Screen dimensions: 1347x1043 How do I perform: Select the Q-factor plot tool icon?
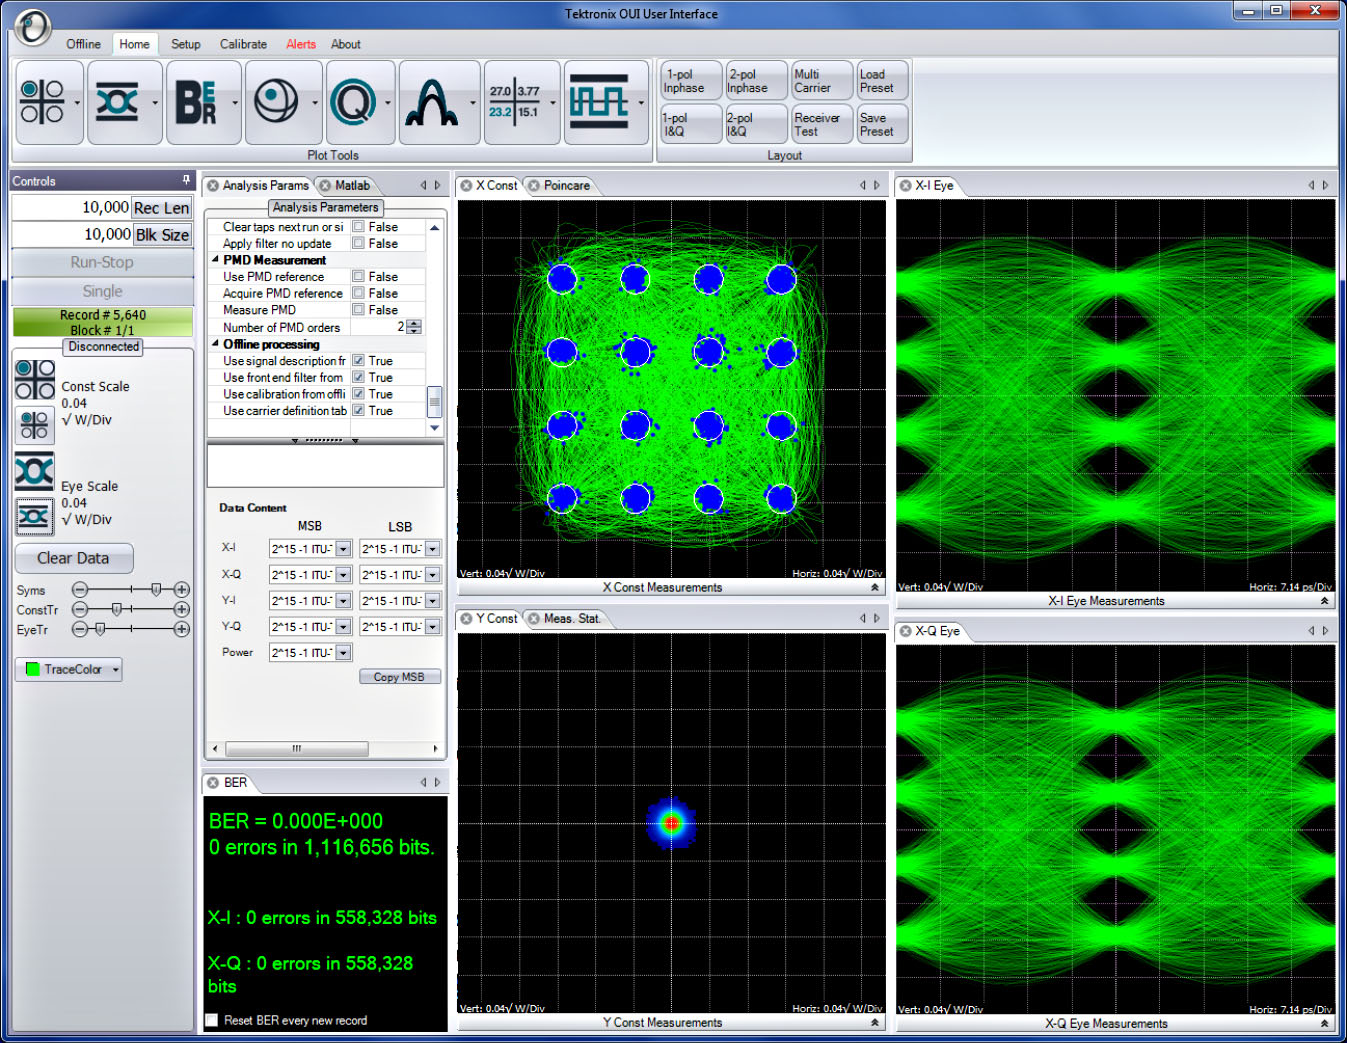(x=353, y=102)
